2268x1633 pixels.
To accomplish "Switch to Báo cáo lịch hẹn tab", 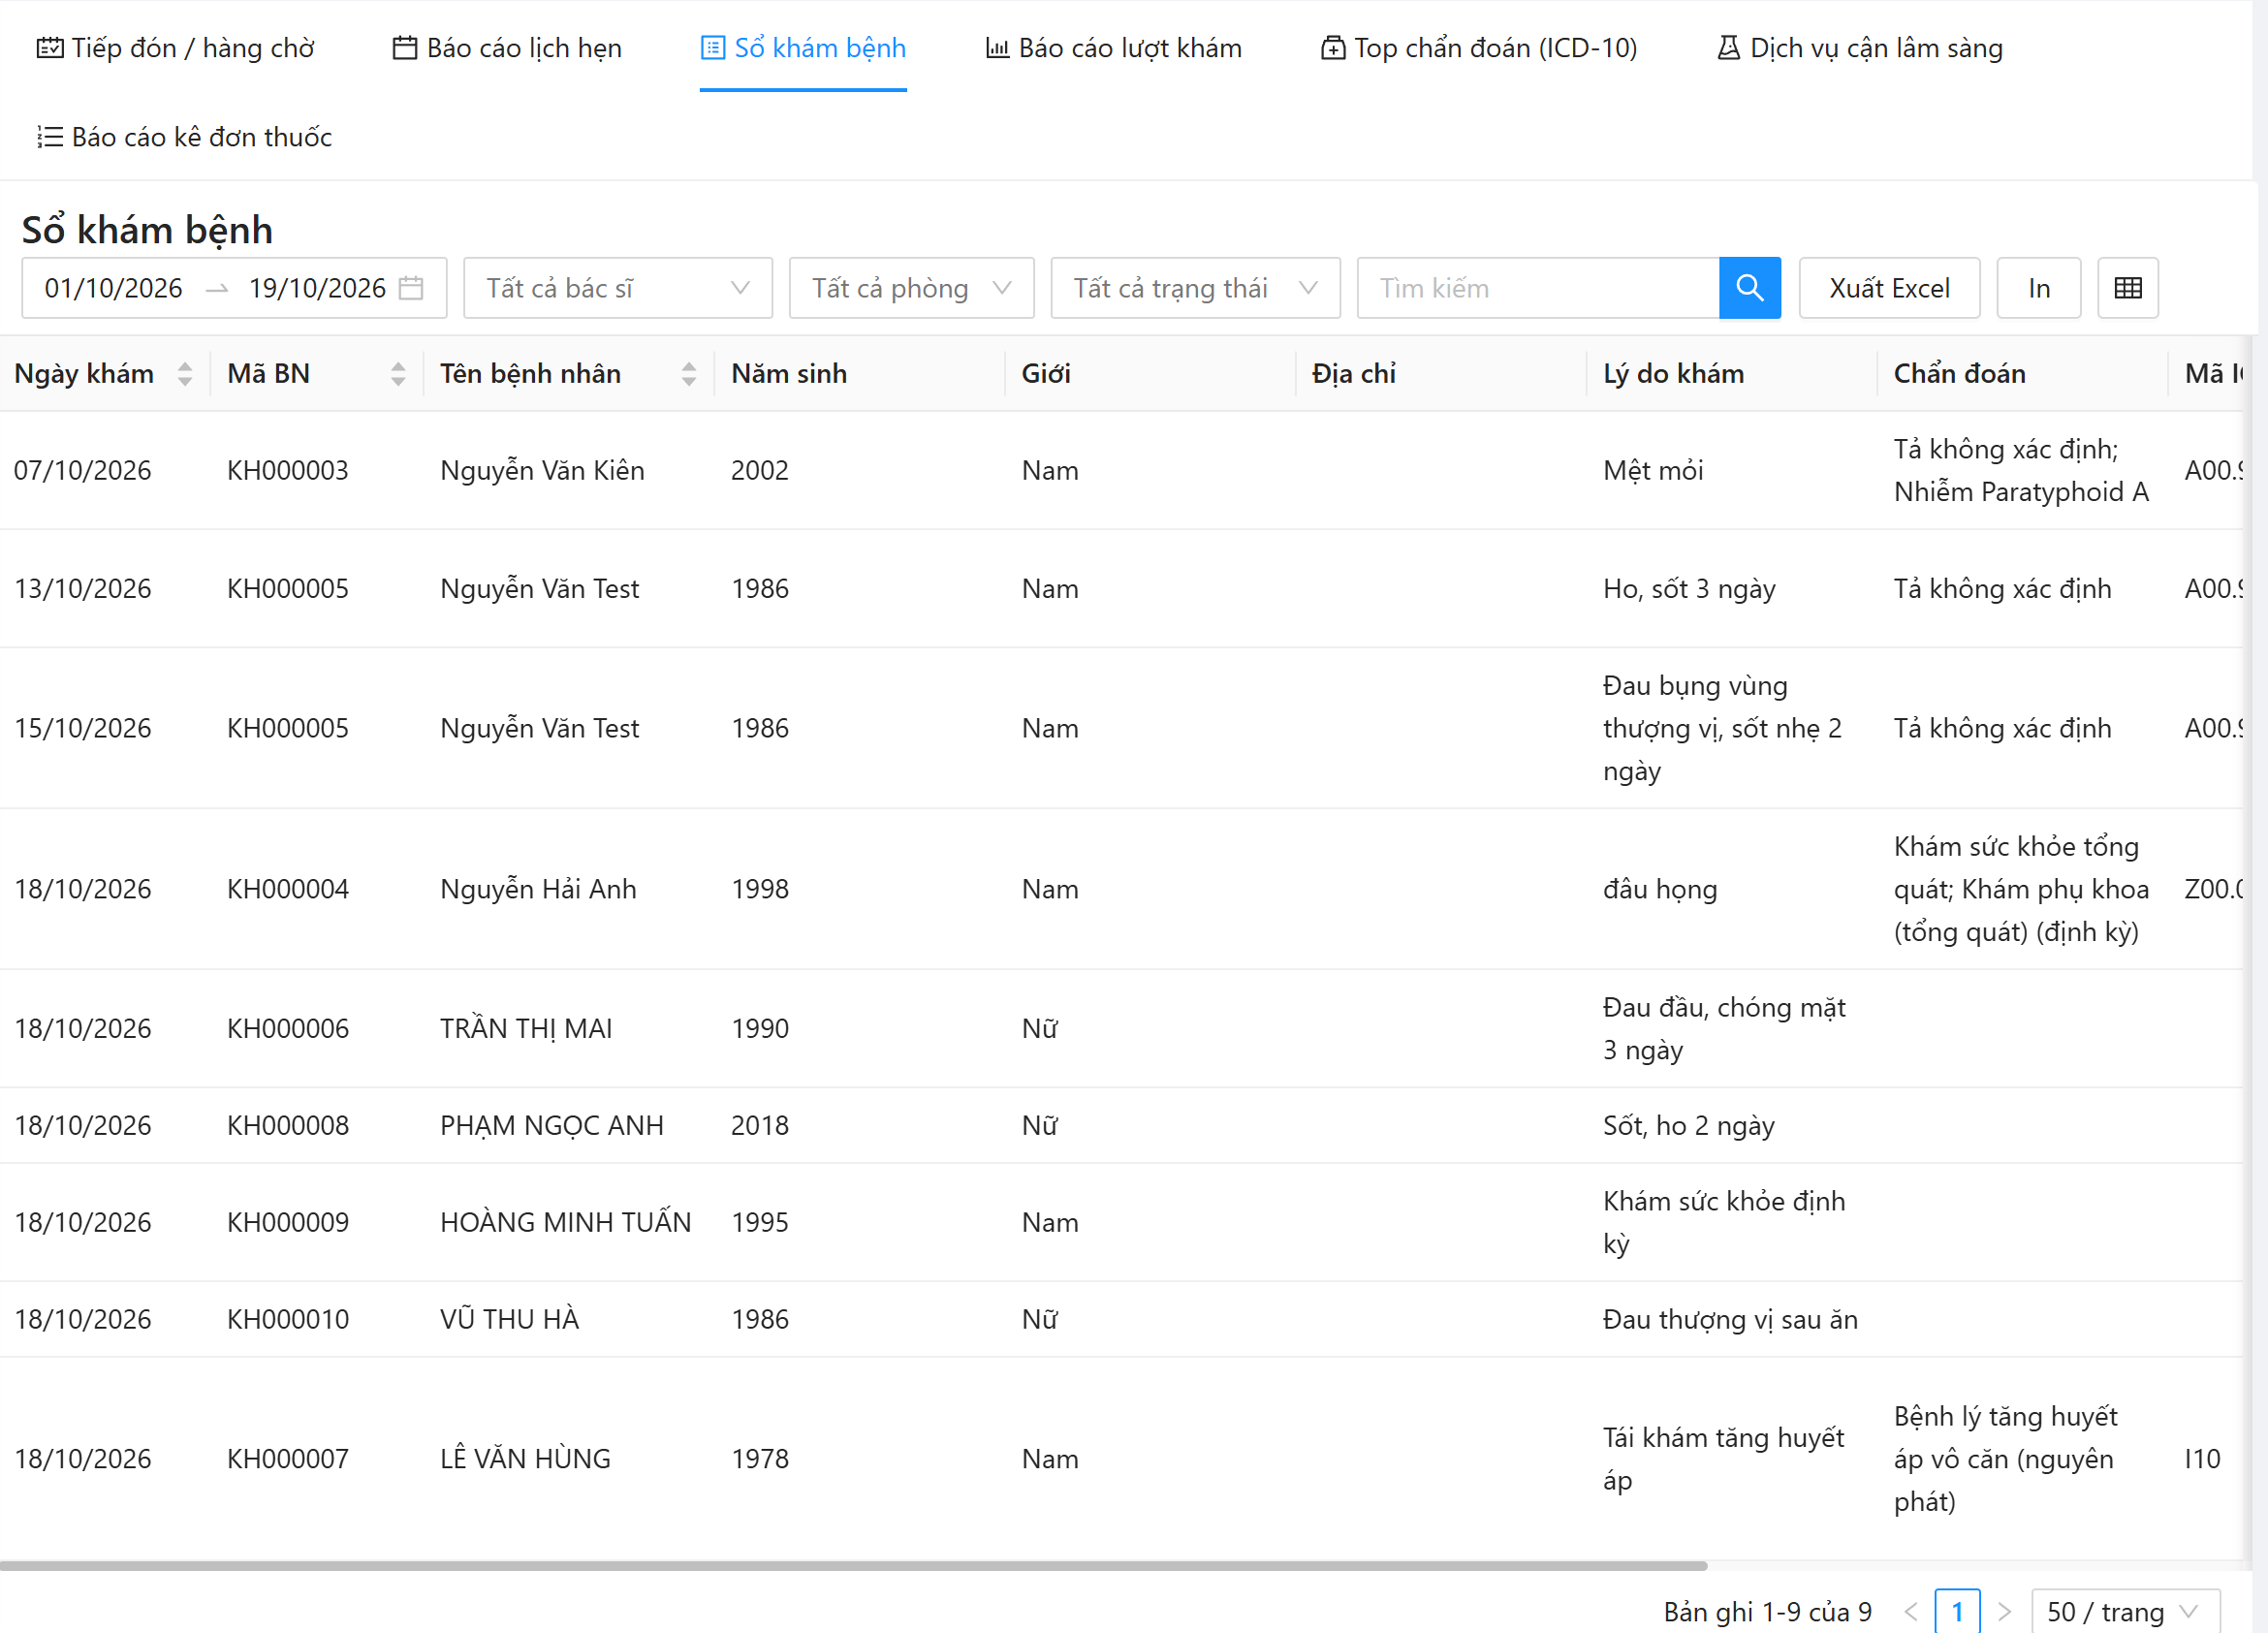I will [506, 48].
